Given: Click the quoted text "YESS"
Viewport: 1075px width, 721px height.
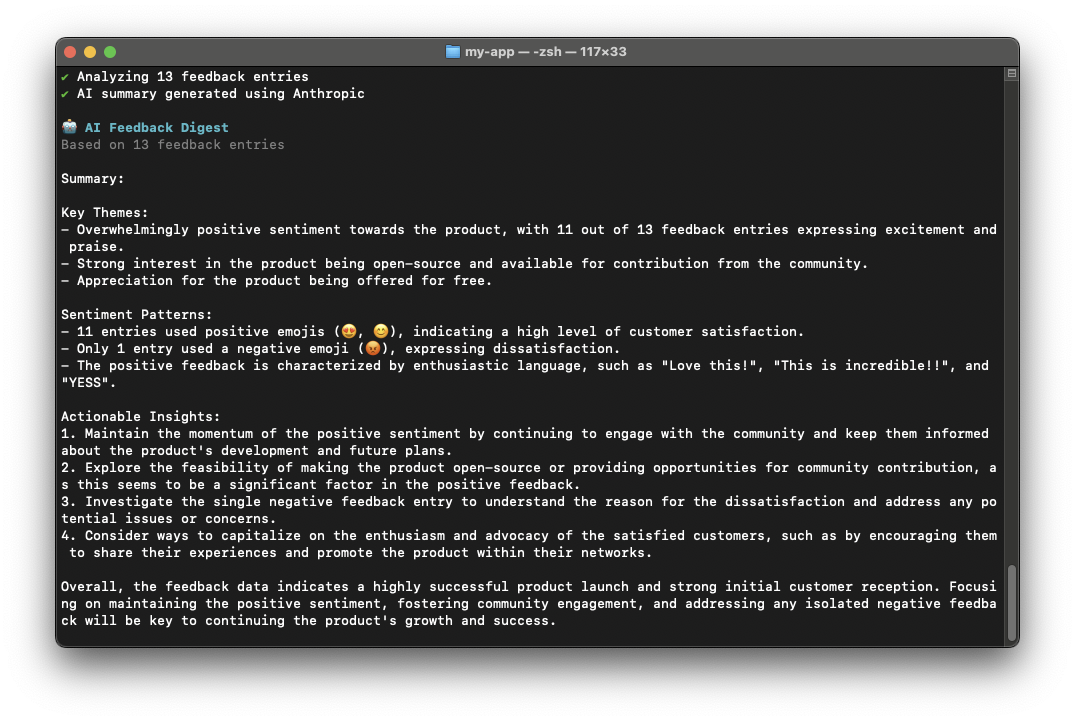Looking at the screenshot, I should pyautogui.click(x=85, y=383).
